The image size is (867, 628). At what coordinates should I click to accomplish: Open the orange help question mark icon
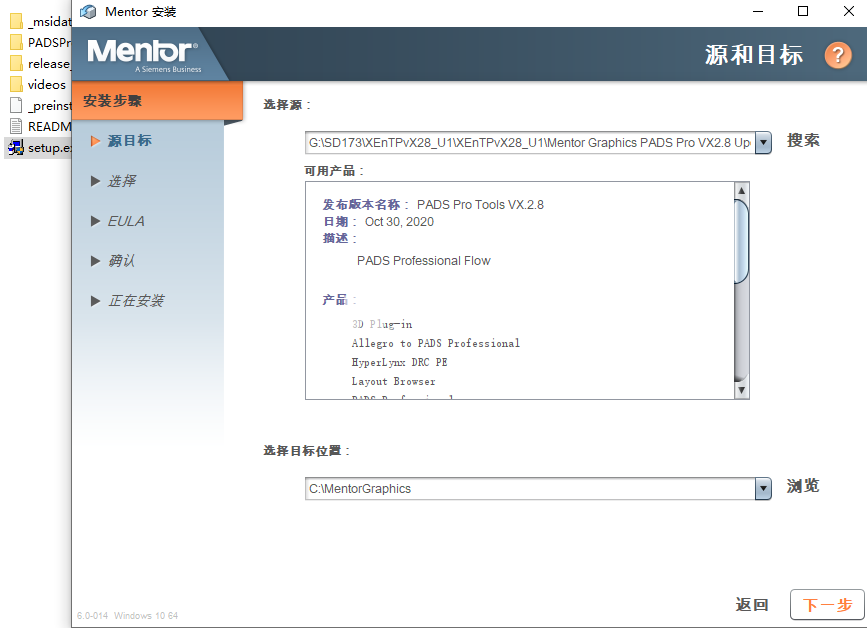[838, 55]
